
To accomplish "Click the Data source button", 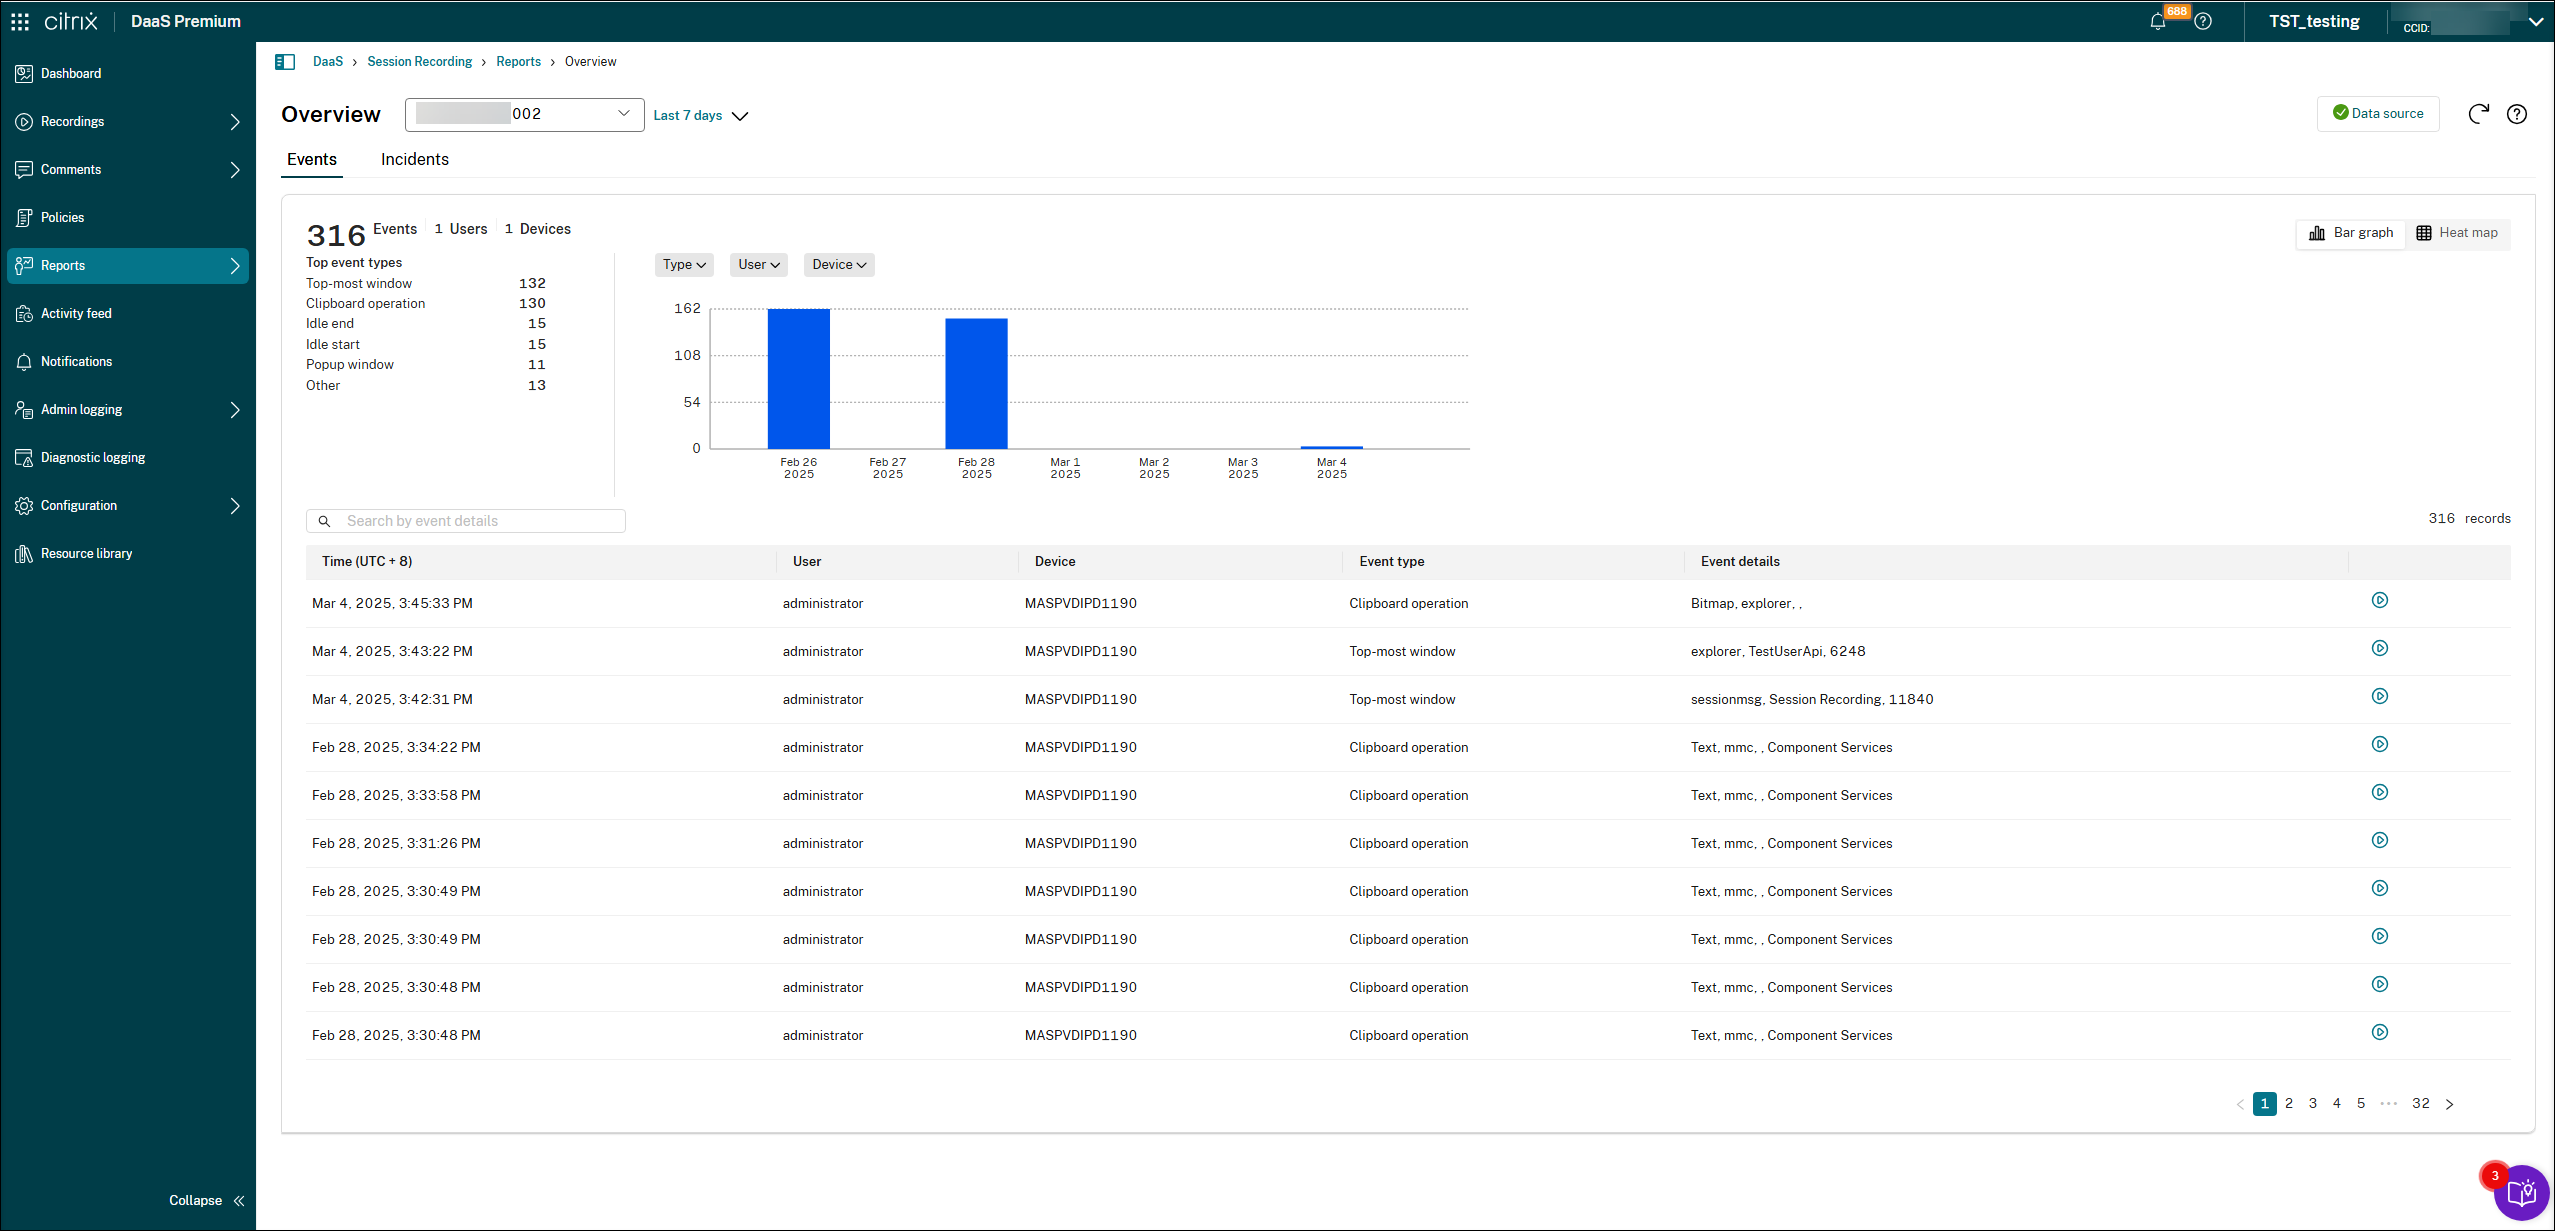I will (x=2377, y=114).
